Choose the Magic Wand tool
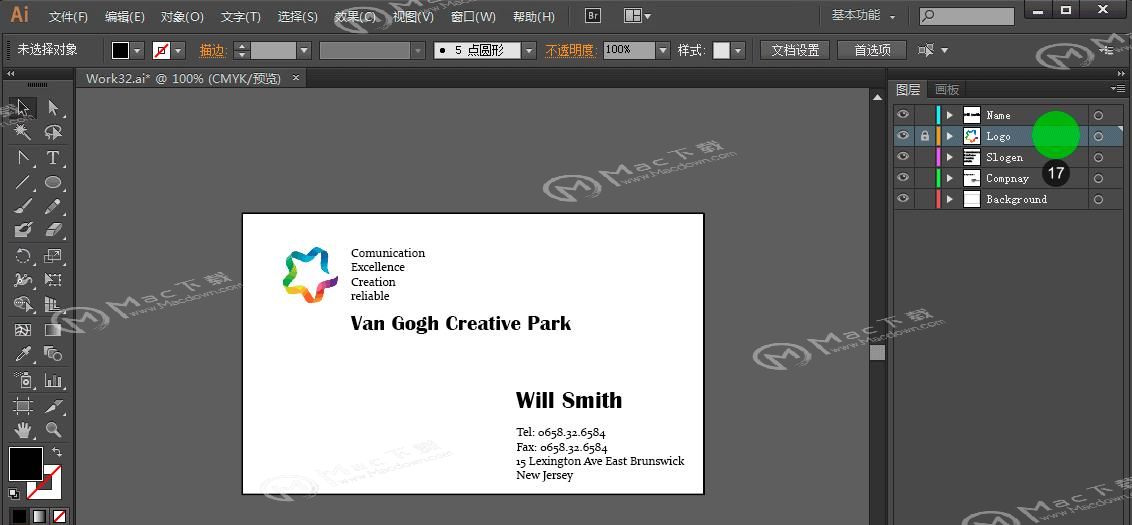Viewport: 1132px width, 525px height. tap(23, 132)
